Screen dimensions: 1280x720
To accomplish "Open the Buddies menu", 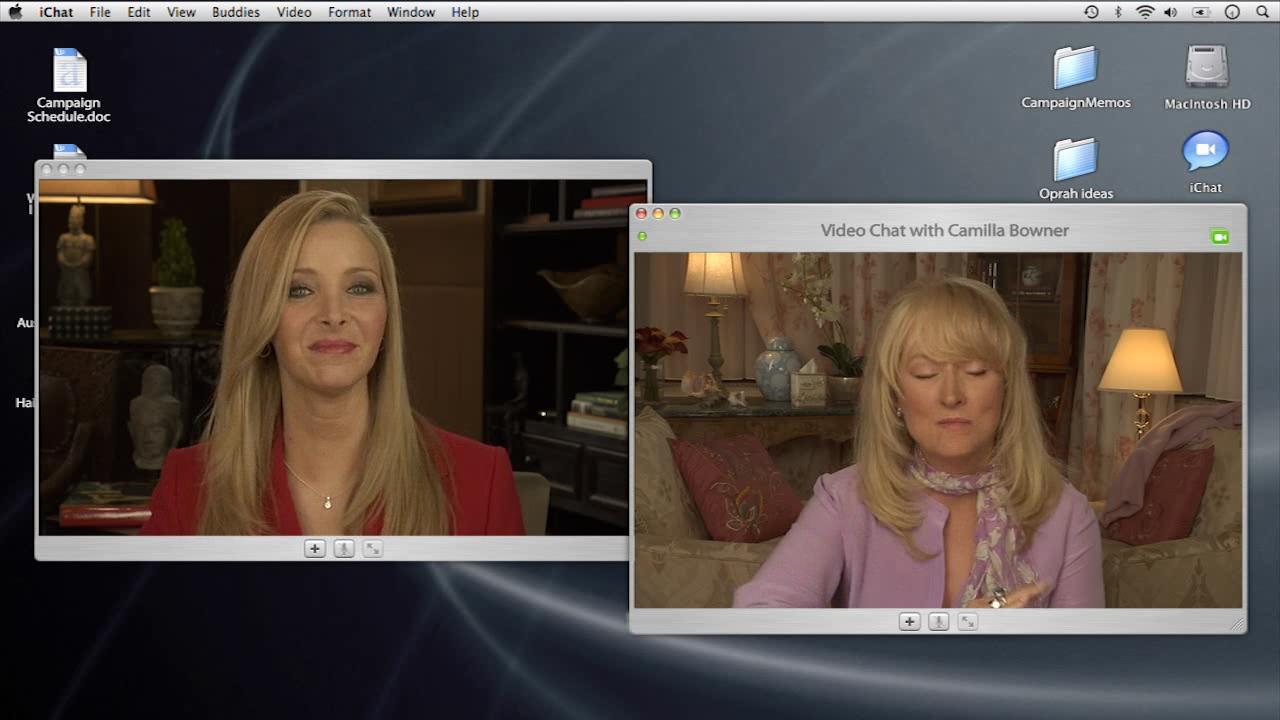I will coord(236,12).
